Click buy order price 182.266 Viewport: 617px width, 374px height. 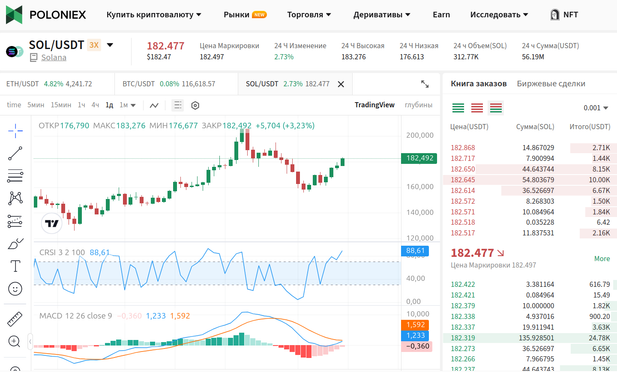(463, 359)
